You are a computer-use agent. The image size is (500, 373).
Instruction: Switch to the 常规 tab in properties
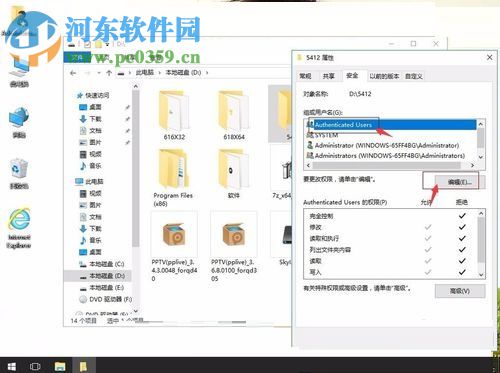(305, 76)
